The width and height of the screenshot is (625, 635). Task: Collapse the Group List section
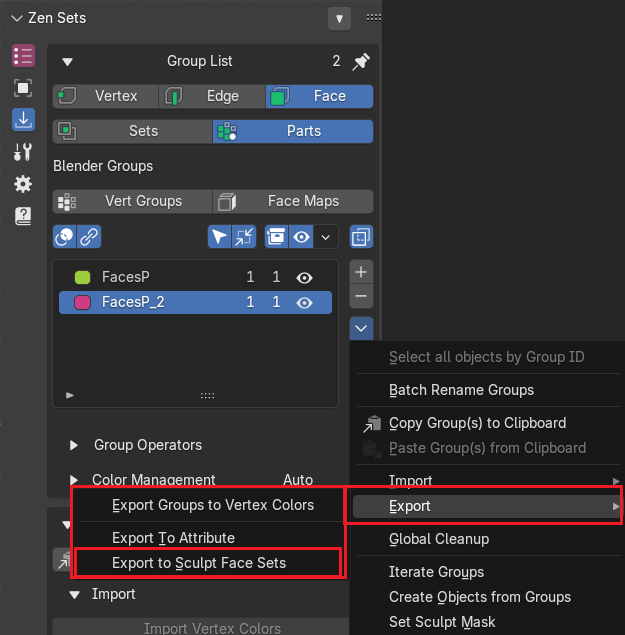point(67,62)
